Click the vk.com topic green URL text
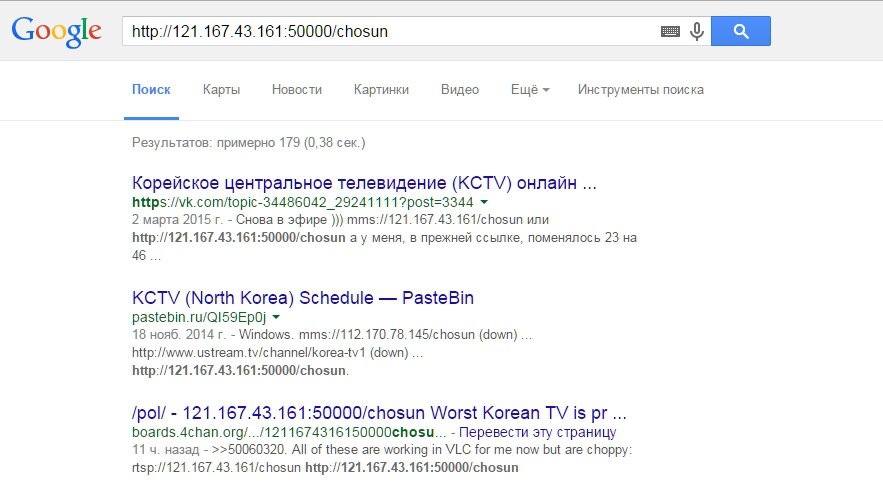883x487 pixels. tap(302, 202)
